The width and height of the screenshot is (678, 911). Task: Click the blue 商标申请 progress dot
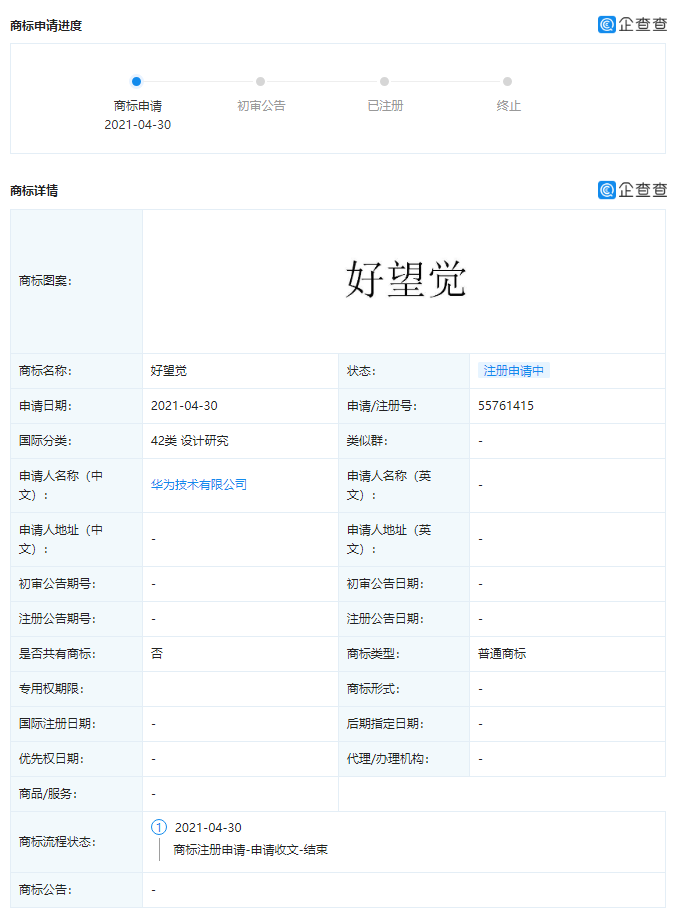click(x=137, y=82)
